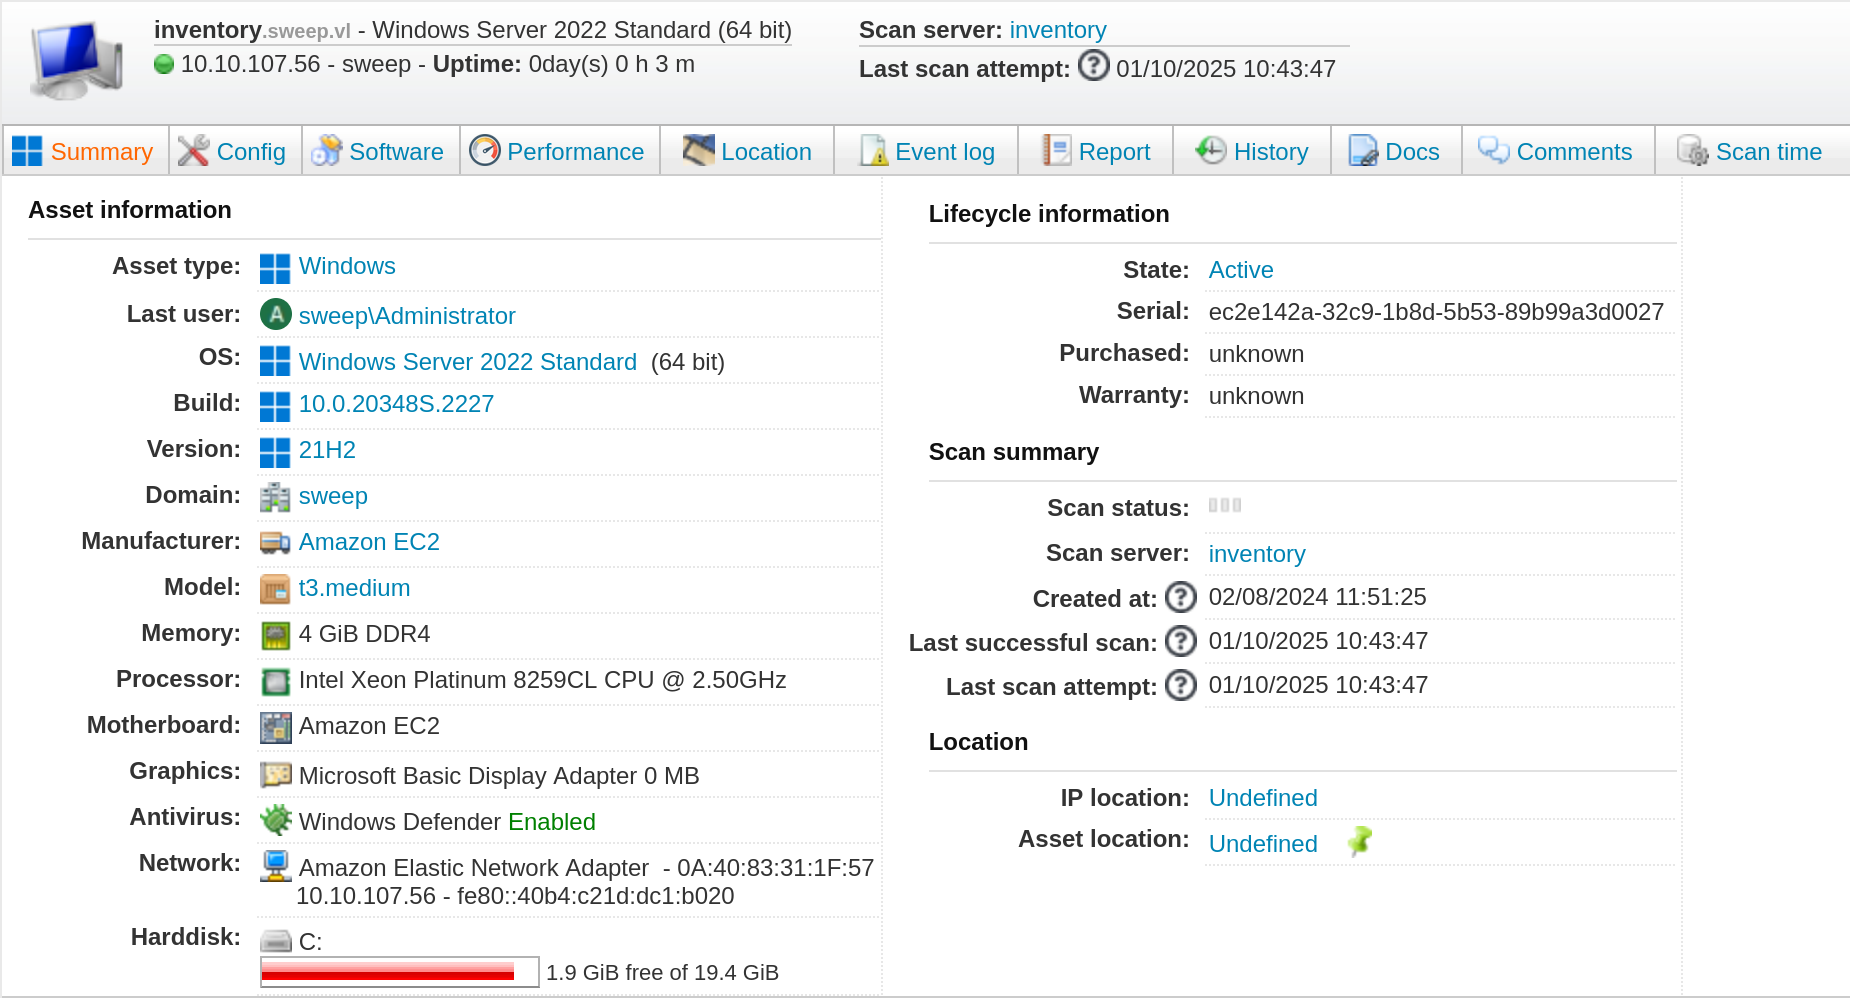
Task: Click the question mark icon in header scan attempt
Action: 1093,66
